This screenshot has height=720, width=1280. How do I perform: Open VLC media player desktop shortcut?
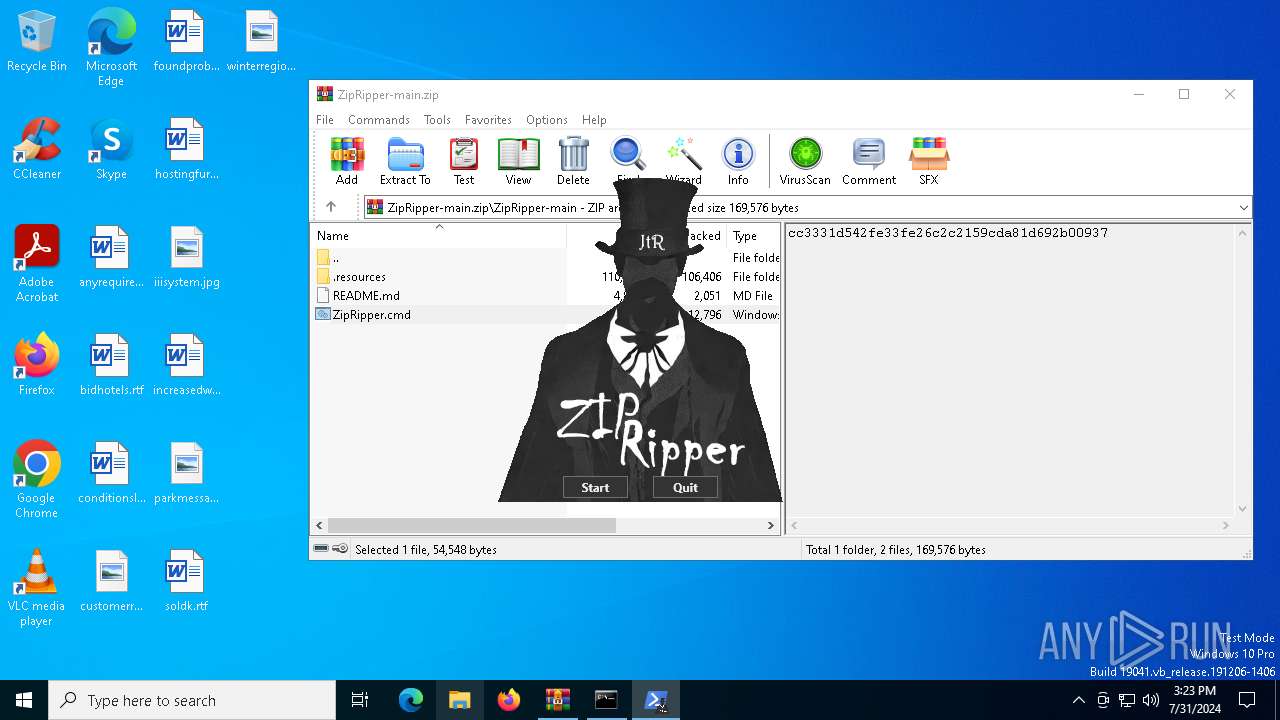(x=37, y=588)
